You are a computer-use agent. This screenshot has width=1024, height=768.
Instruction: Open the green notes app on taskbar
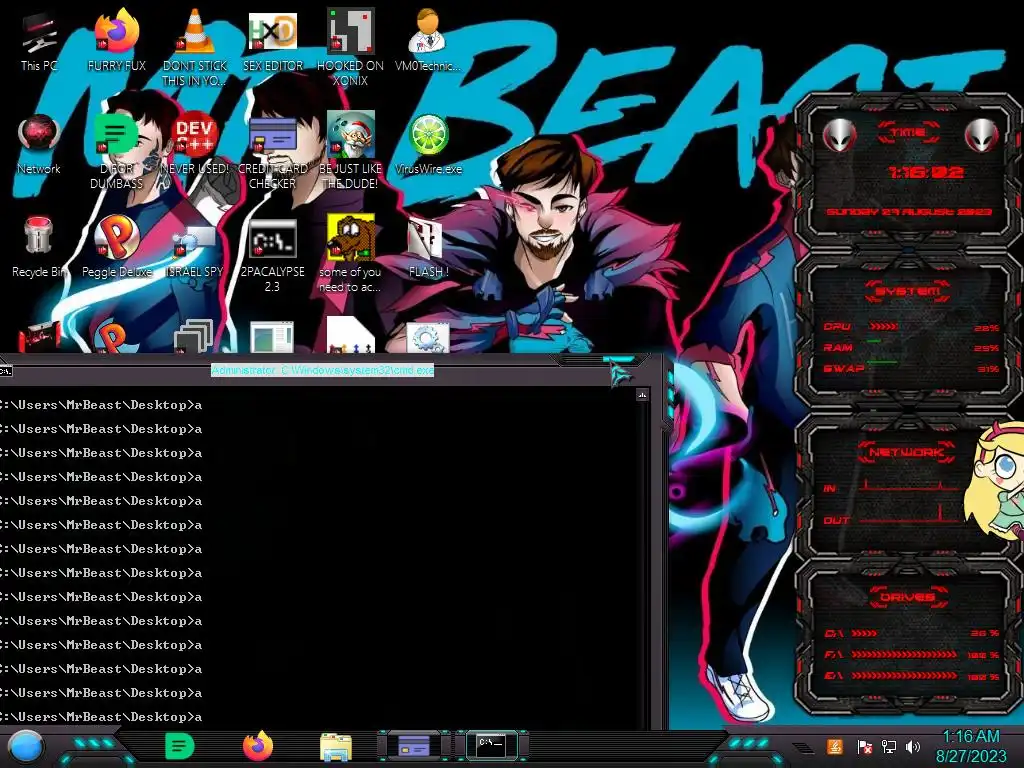pyautogui.click(x=180, y=746)
